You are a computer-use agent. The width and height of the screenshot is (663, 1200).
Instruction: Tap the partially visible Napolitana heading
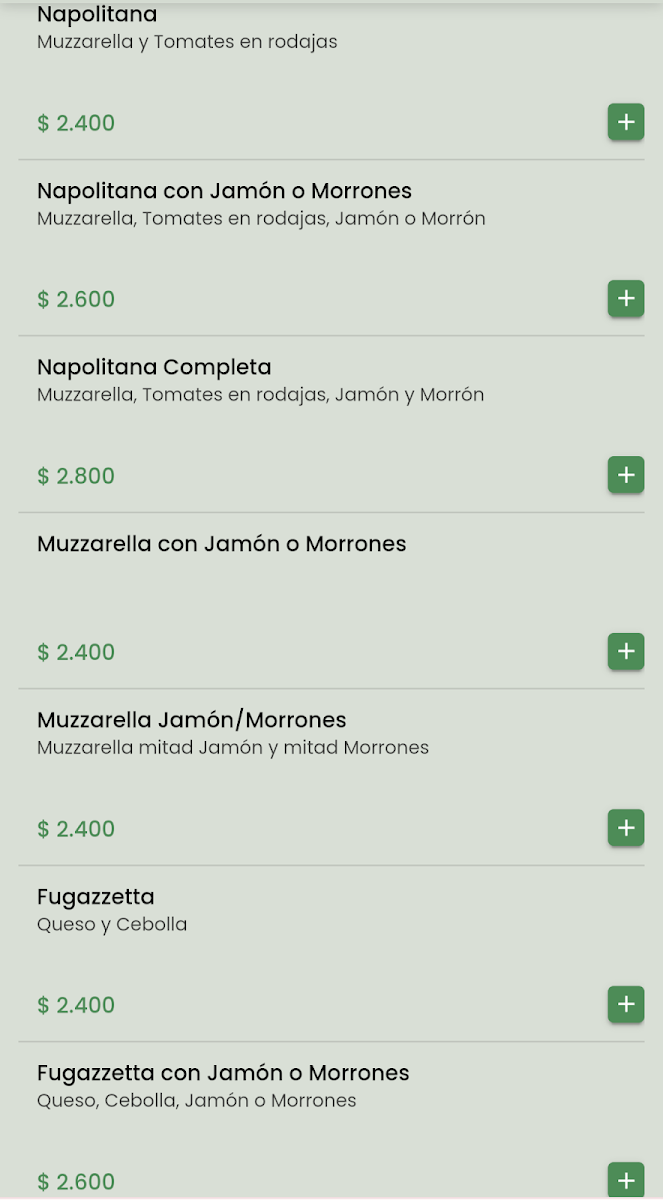pyautogui.click(x=97, y=15)
